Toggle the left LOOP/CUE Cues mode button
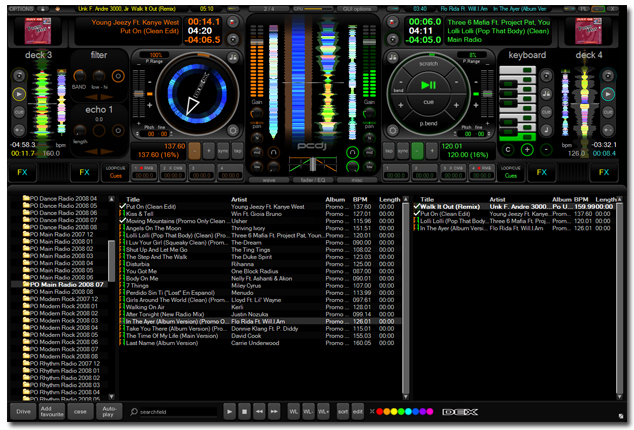Viewport: 634px width, 430px height. 116,172
